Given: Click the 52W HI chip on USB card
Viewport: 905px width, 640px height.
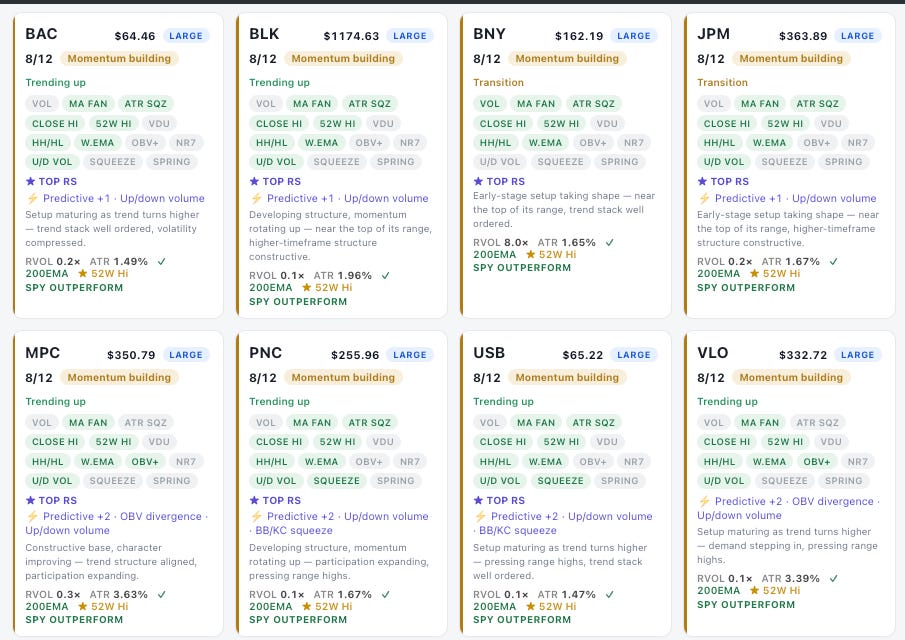Looking at the screenshot, I should tap(562, 441).
